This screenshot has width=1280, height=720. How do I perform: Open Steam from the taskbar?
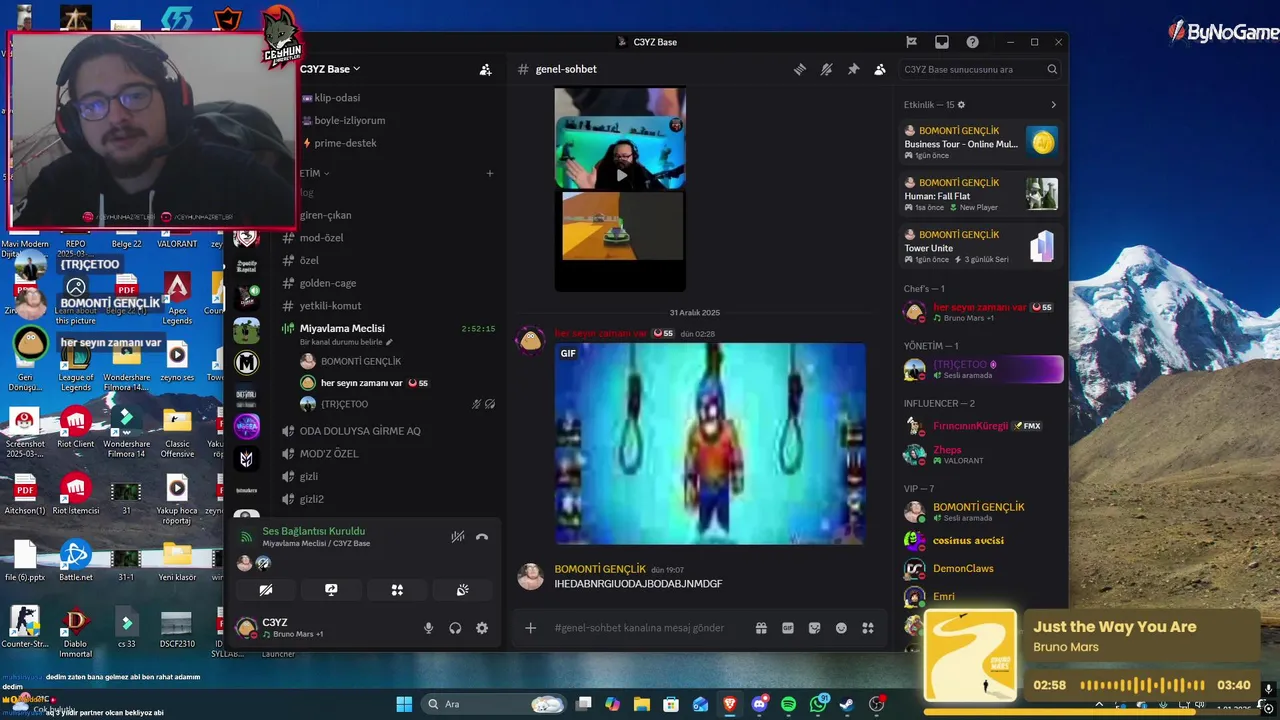point(847,704)
